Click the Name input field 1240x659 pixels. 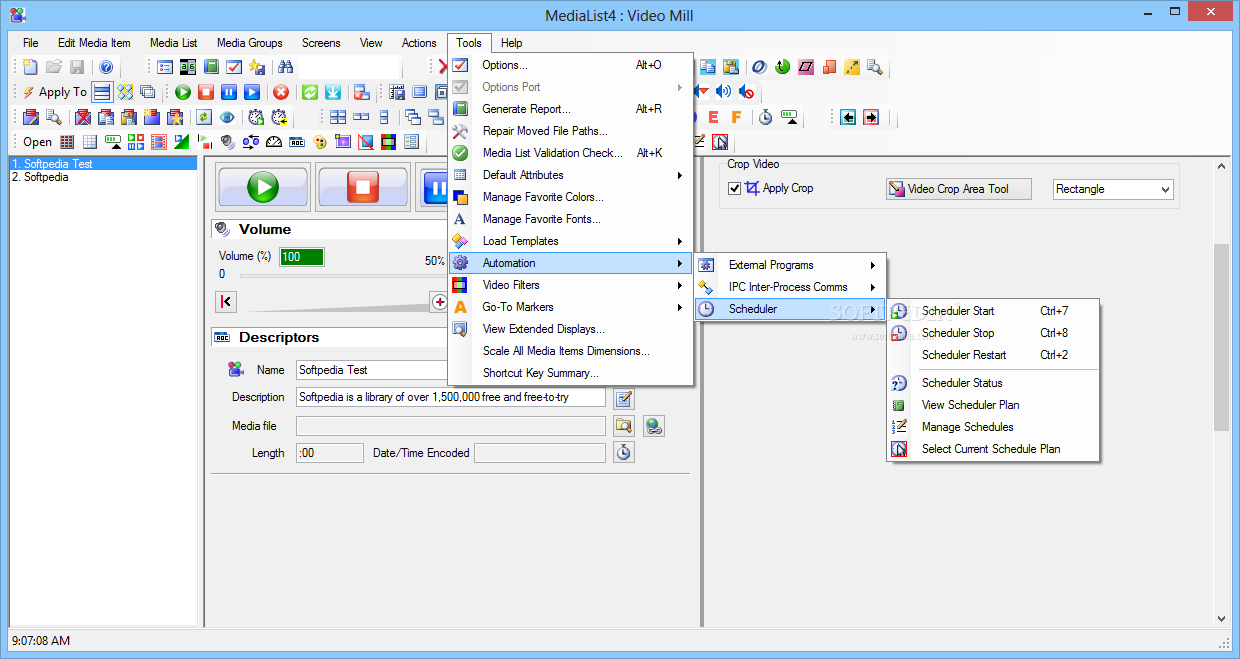point(372,370)
